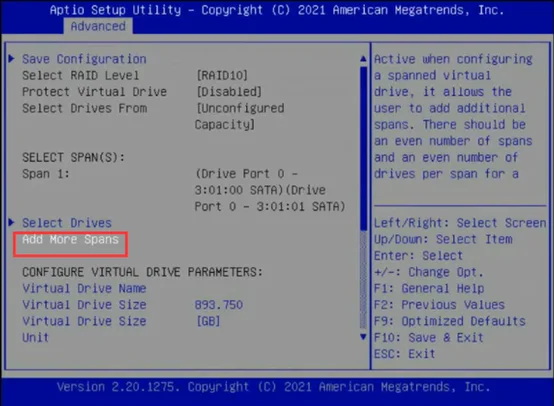Click the SELECT SPAN(S): heading

pyautogui.click(x=73, y=157)
